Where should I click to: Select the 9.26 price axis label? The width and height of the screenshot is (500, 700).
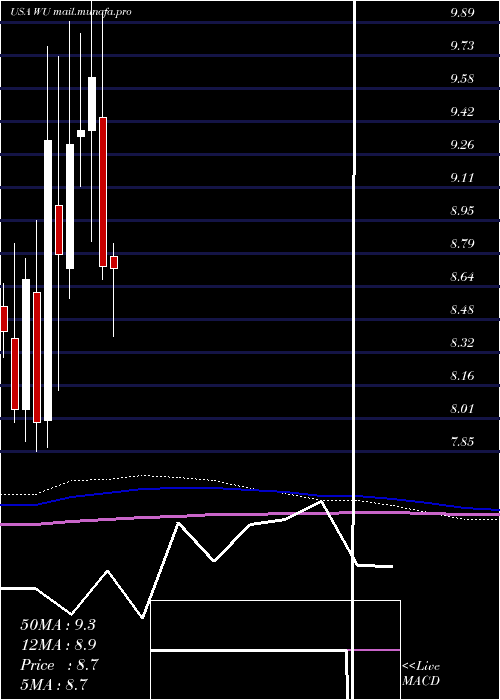pyautogui.click(x=462, y=145)
